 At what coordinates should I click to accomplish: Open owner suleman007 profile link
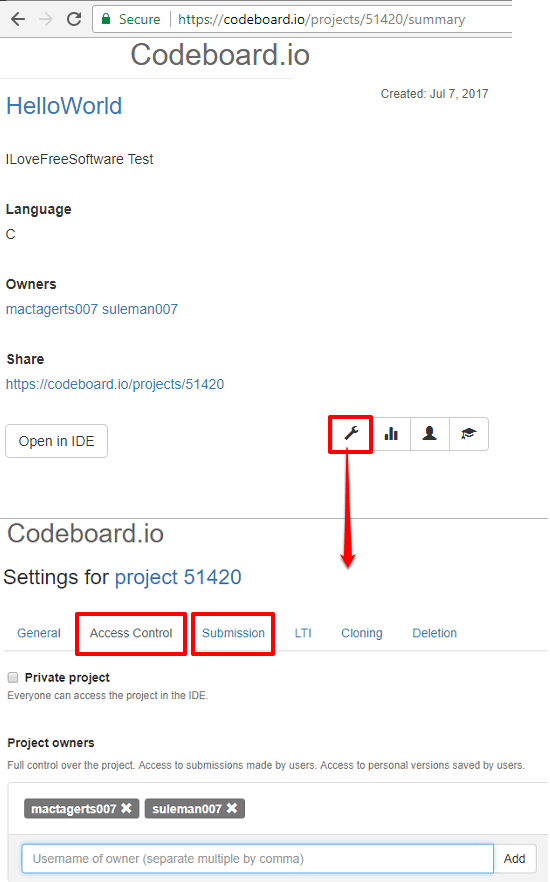click(140, 309)
